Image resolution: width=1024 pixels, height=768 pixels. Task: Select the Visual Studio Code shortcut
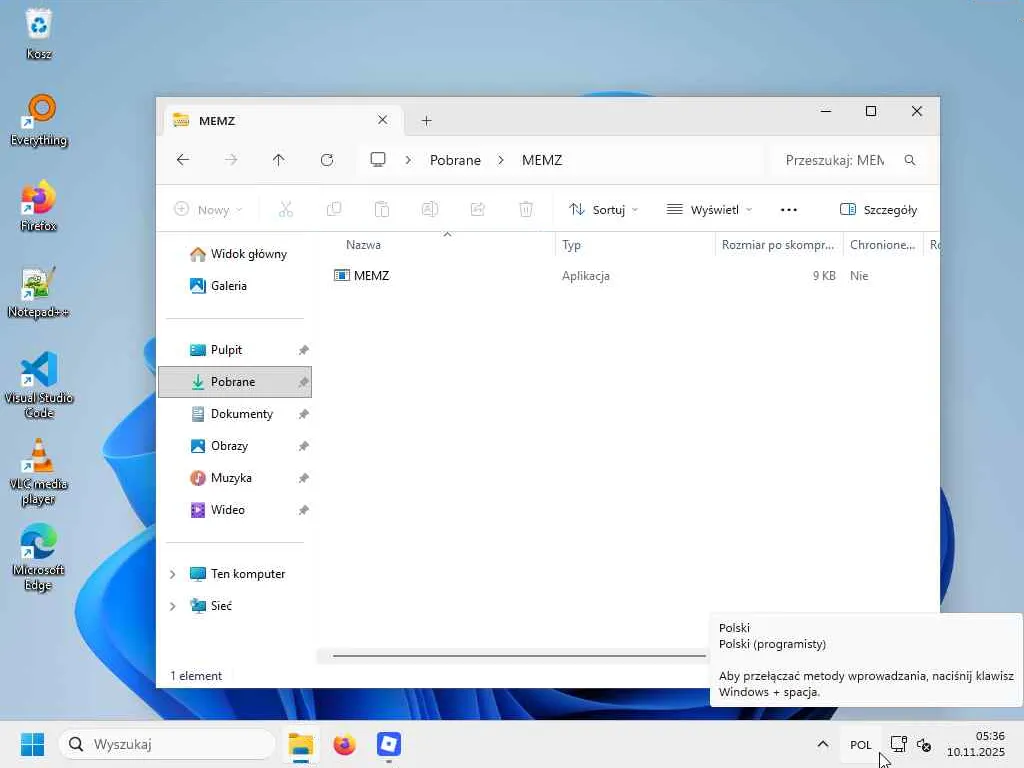(39, 385)
